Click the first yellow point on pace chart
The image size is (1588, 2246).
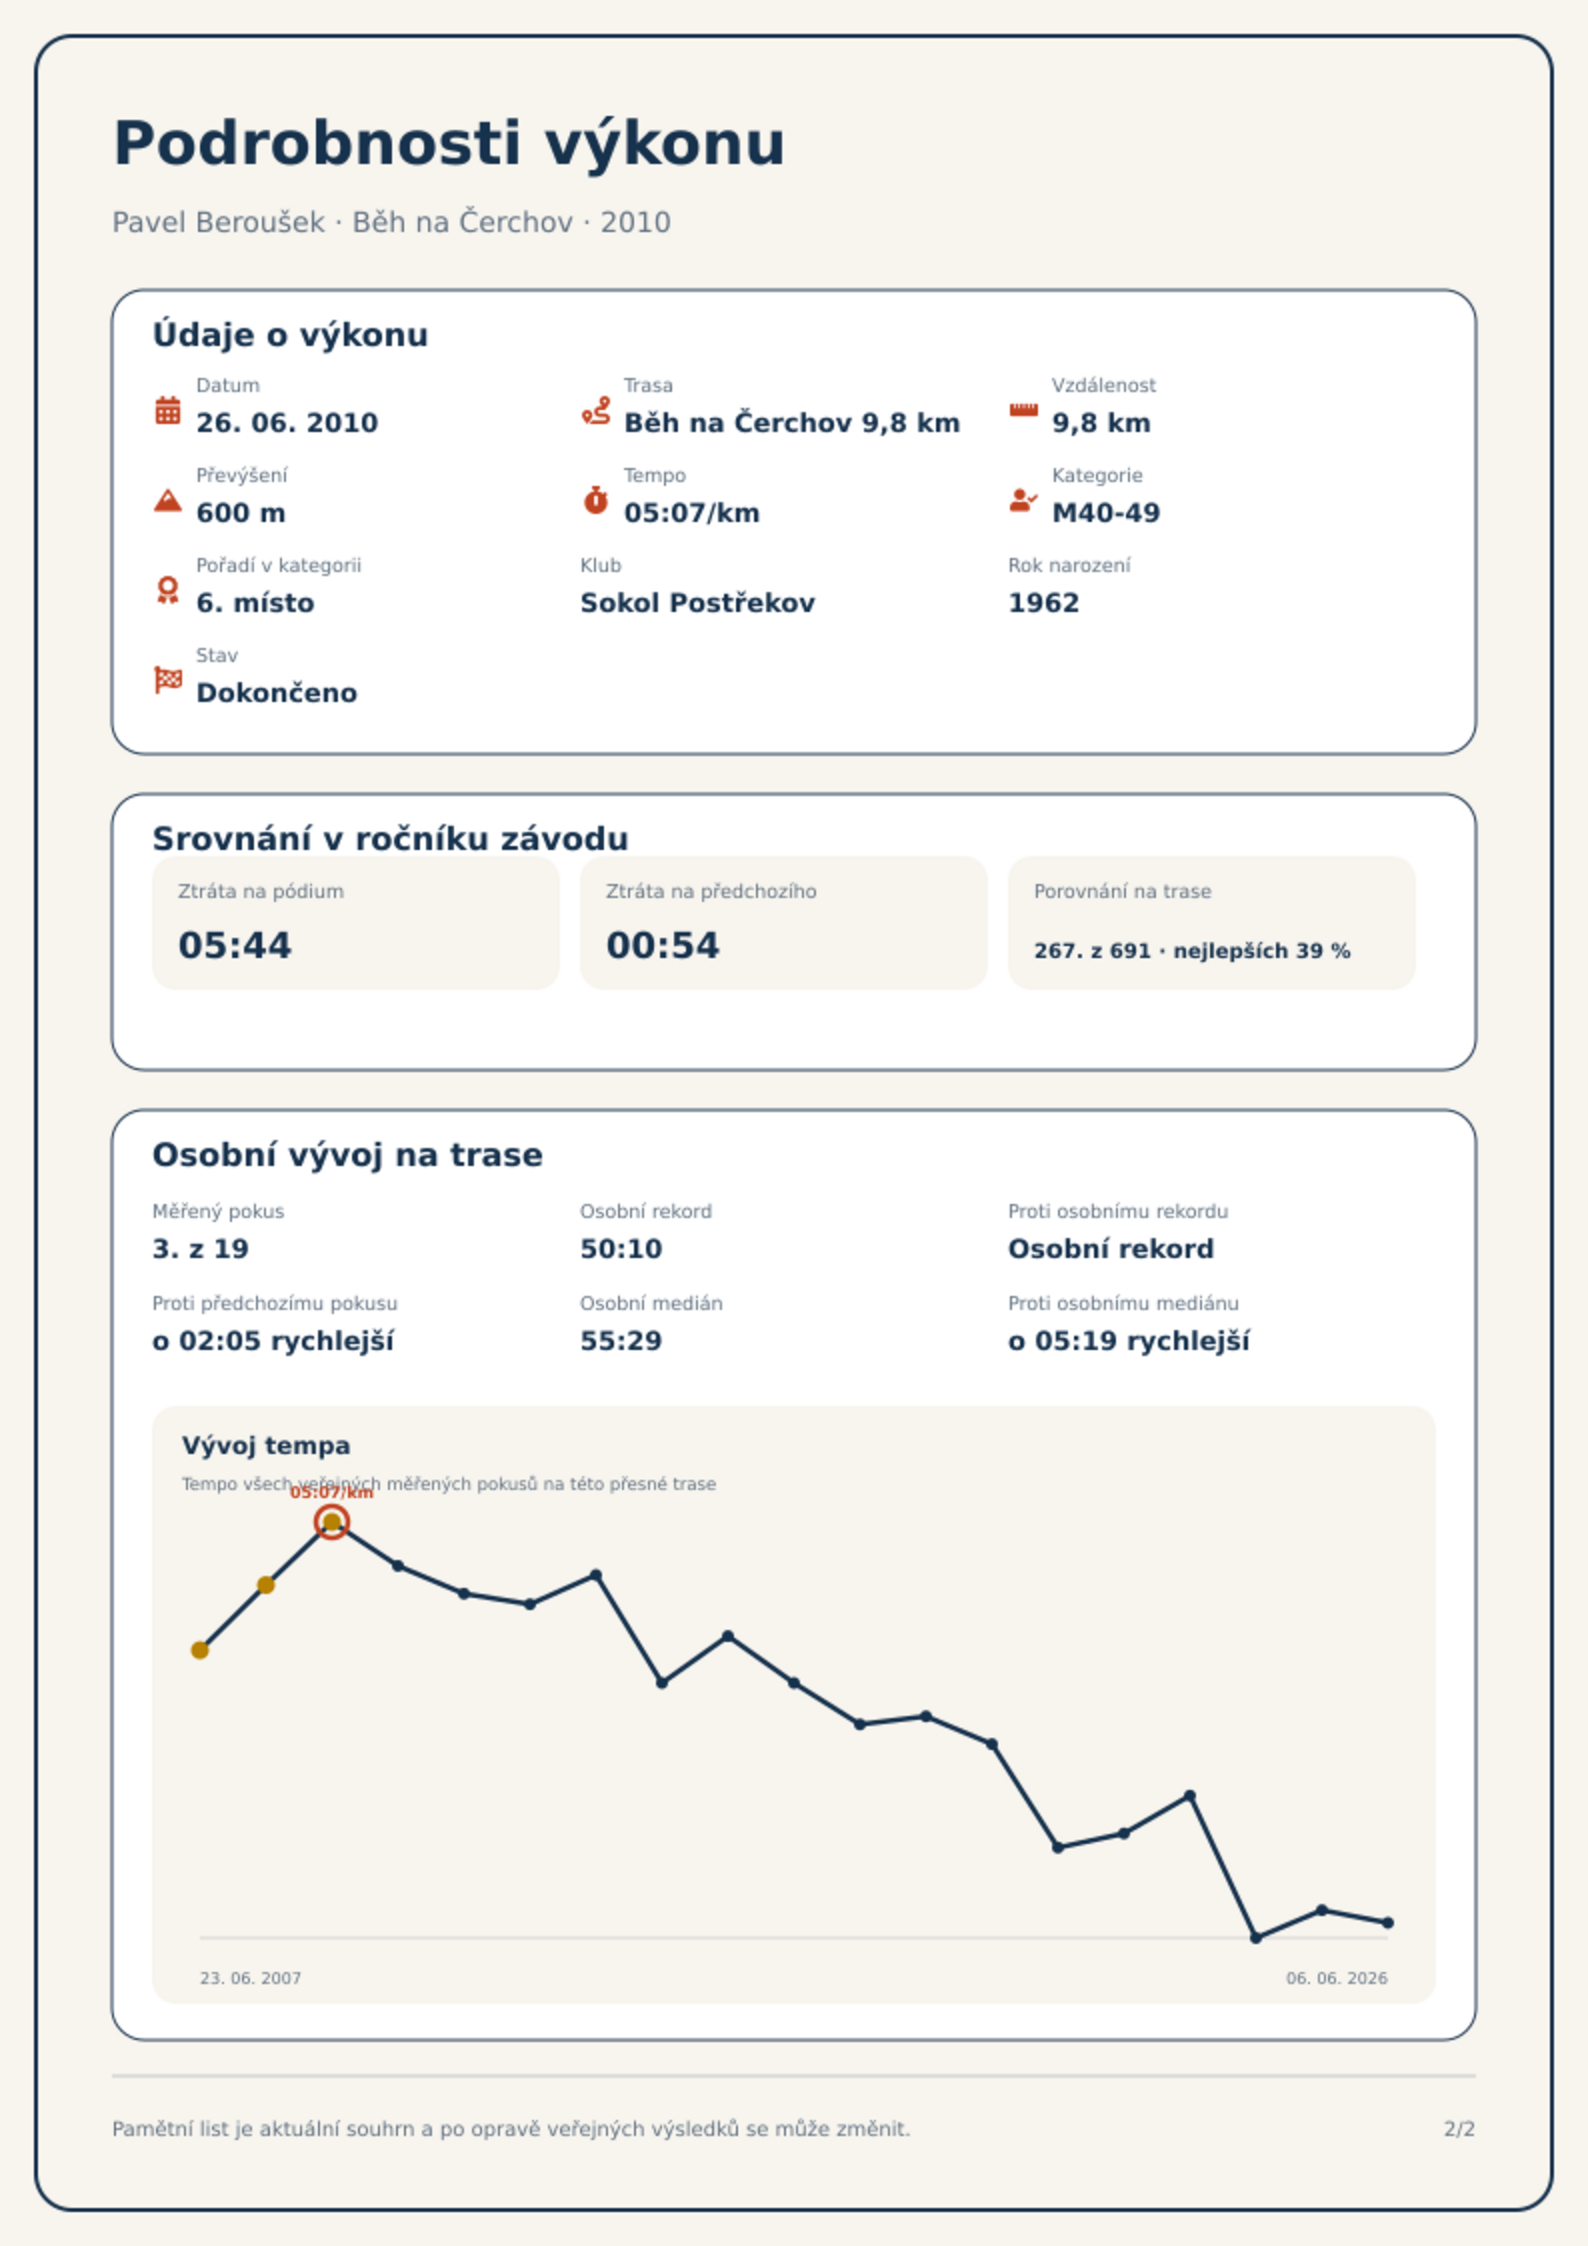(200, 1650)
